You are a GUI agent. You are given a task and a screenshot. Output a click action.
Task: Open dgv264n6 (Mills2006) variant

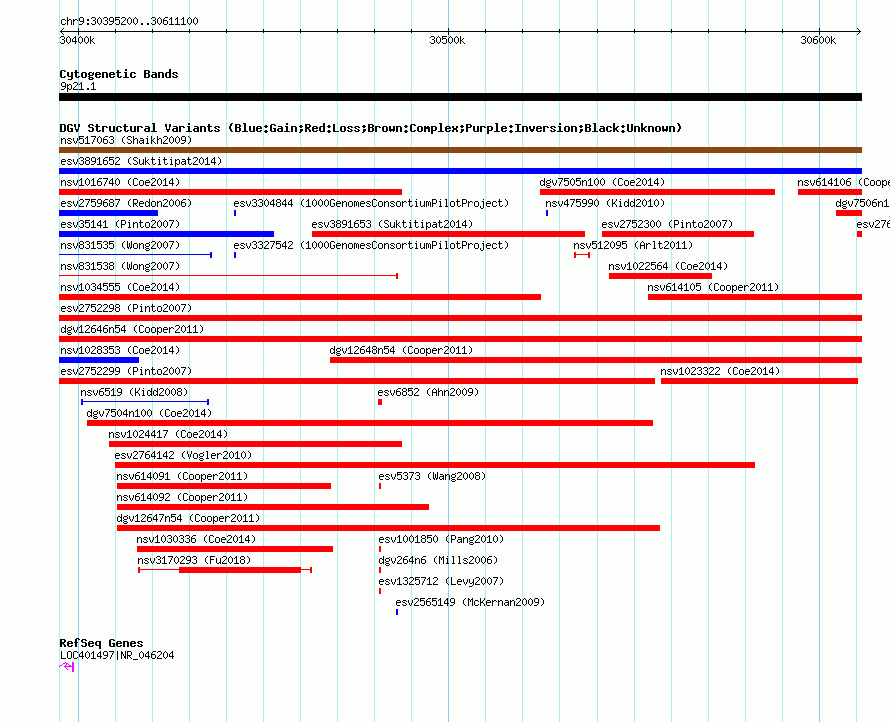[x=438, y=560]
